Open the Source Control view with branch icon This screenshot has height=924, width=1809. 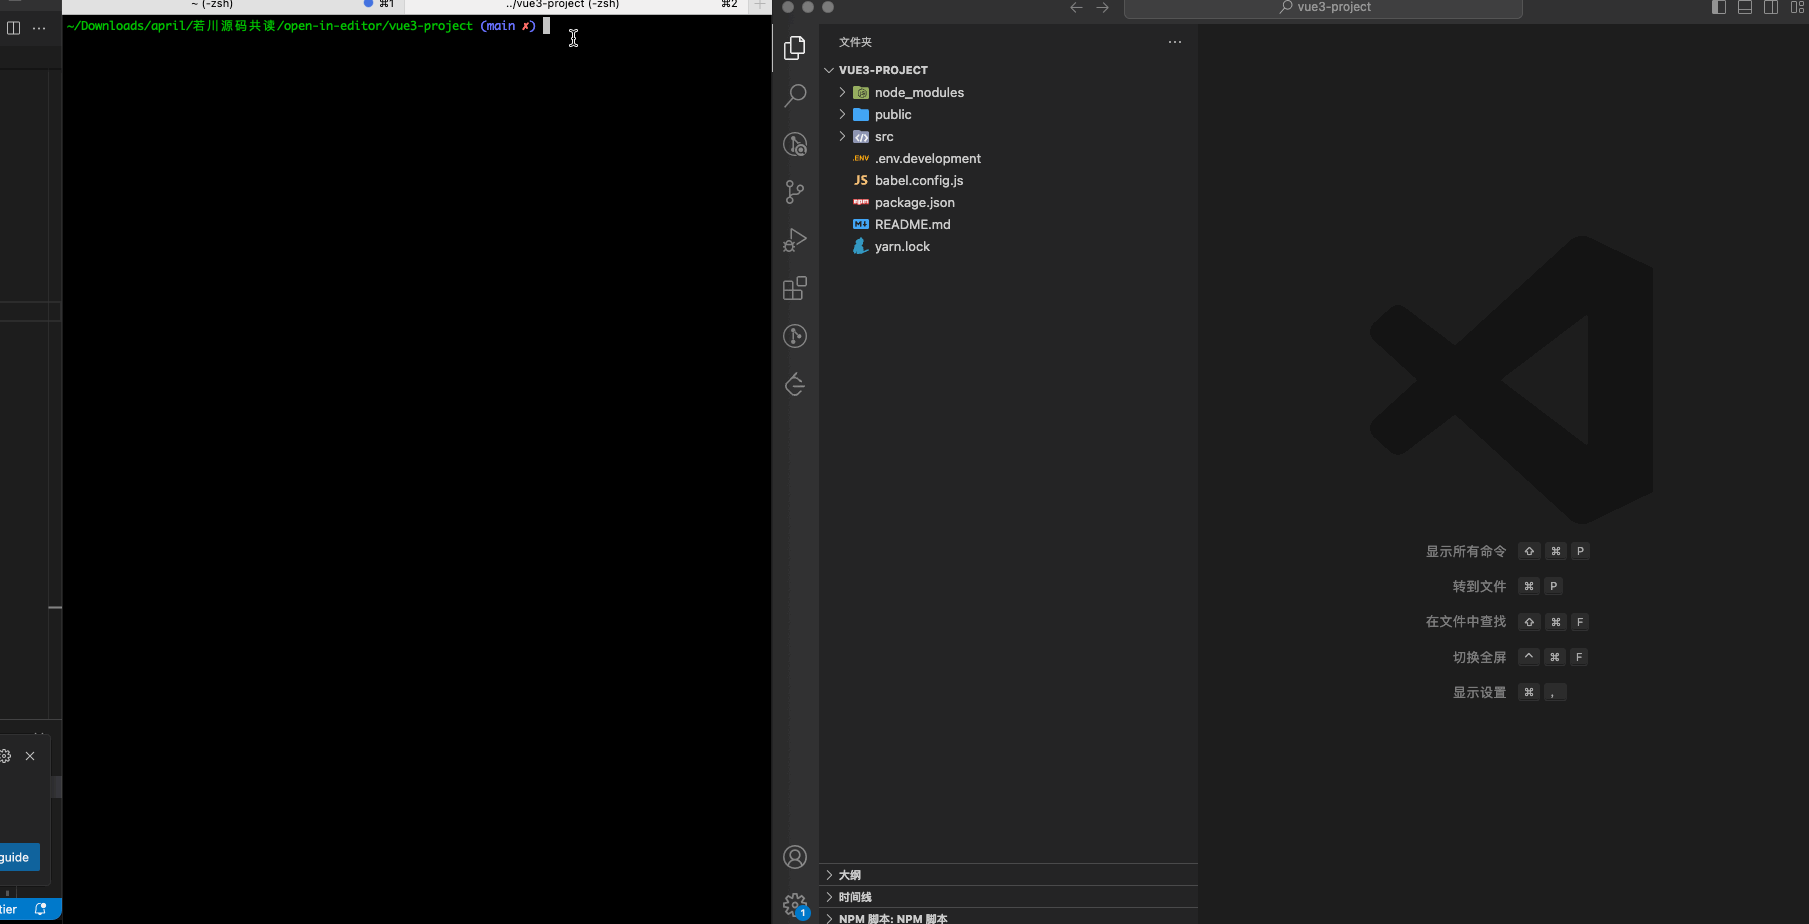[795, 192]
